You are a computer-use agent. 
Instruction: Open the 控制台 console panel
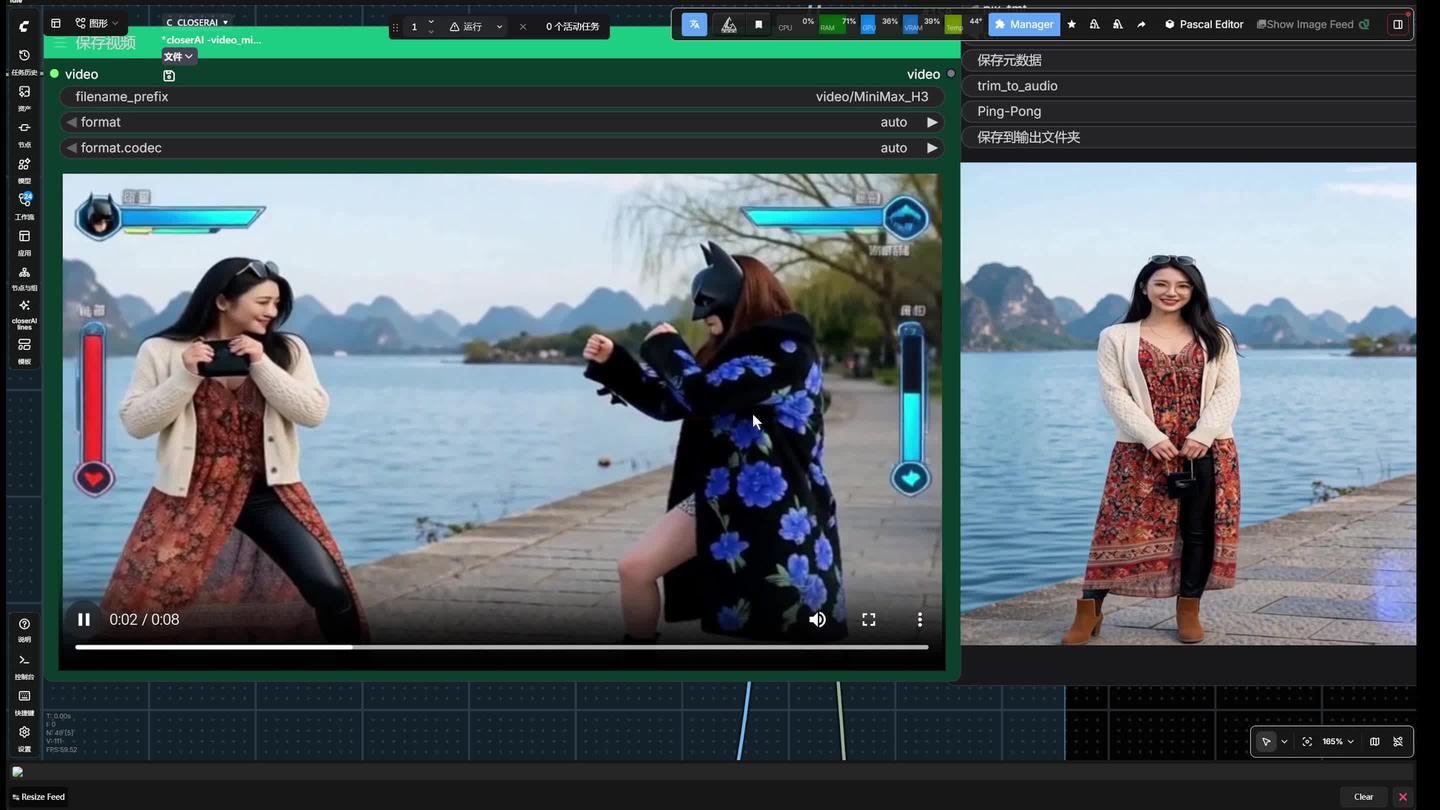(24, 666)
